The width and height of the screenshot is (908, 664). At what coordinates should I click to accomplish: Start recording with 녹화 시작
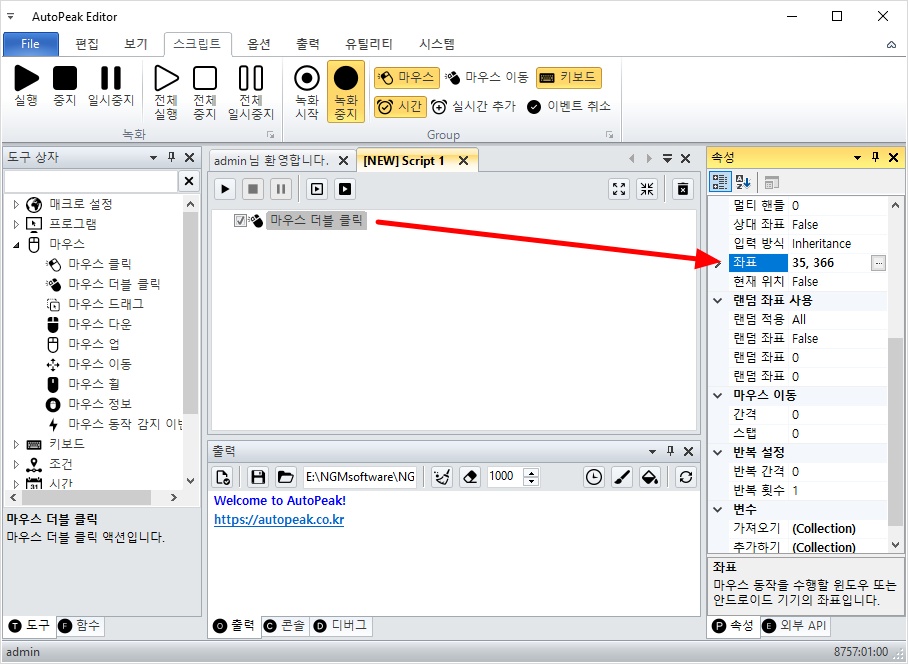click(307, 92)
